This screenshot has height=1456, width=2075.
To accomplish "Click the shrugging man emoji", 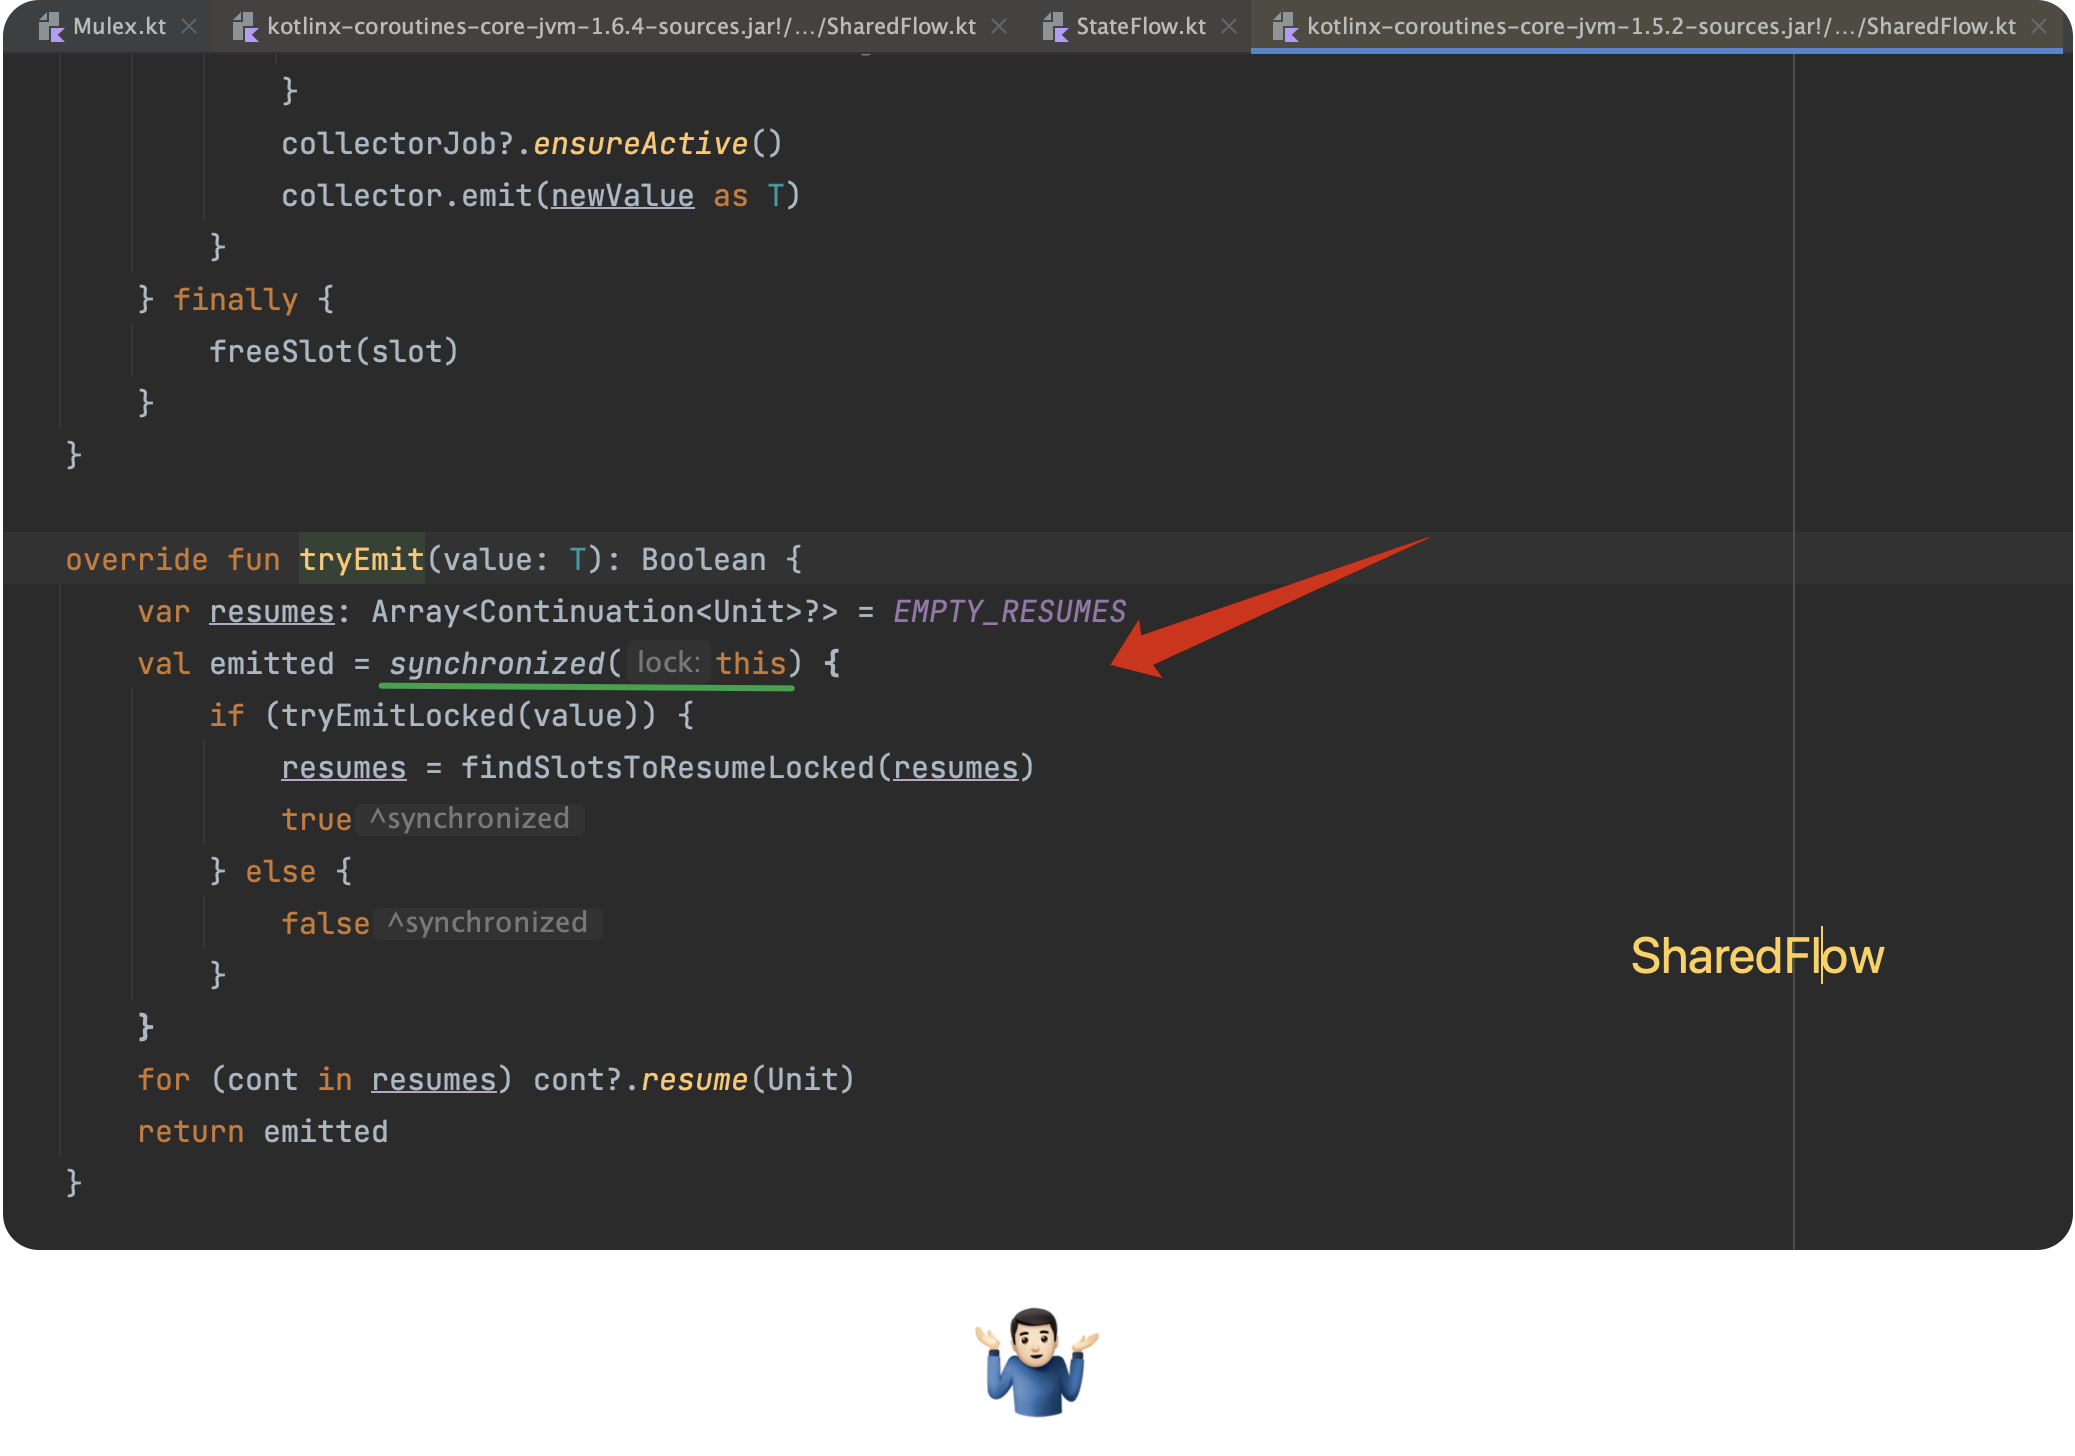I will coord(1037,1361).
